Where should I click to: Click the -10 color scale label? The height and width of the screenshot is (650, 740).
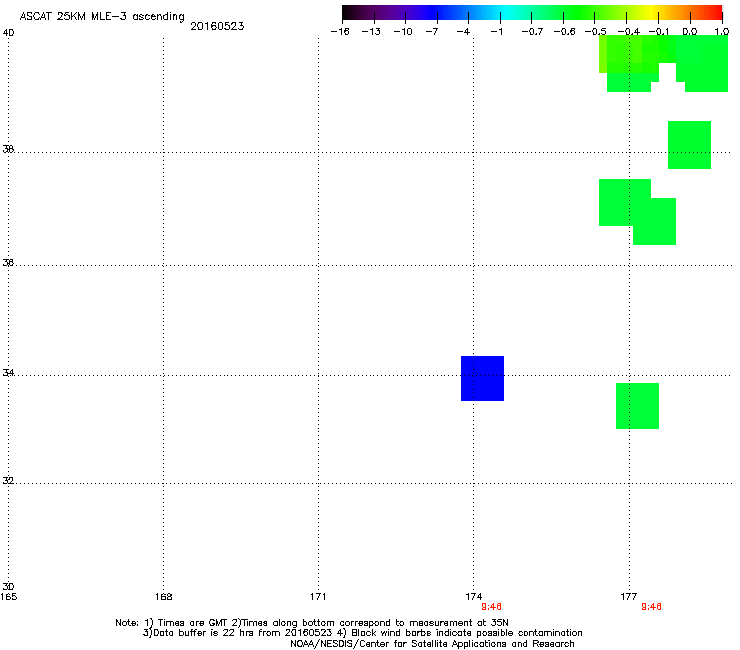pyautogui.click(x=403, y=32)
